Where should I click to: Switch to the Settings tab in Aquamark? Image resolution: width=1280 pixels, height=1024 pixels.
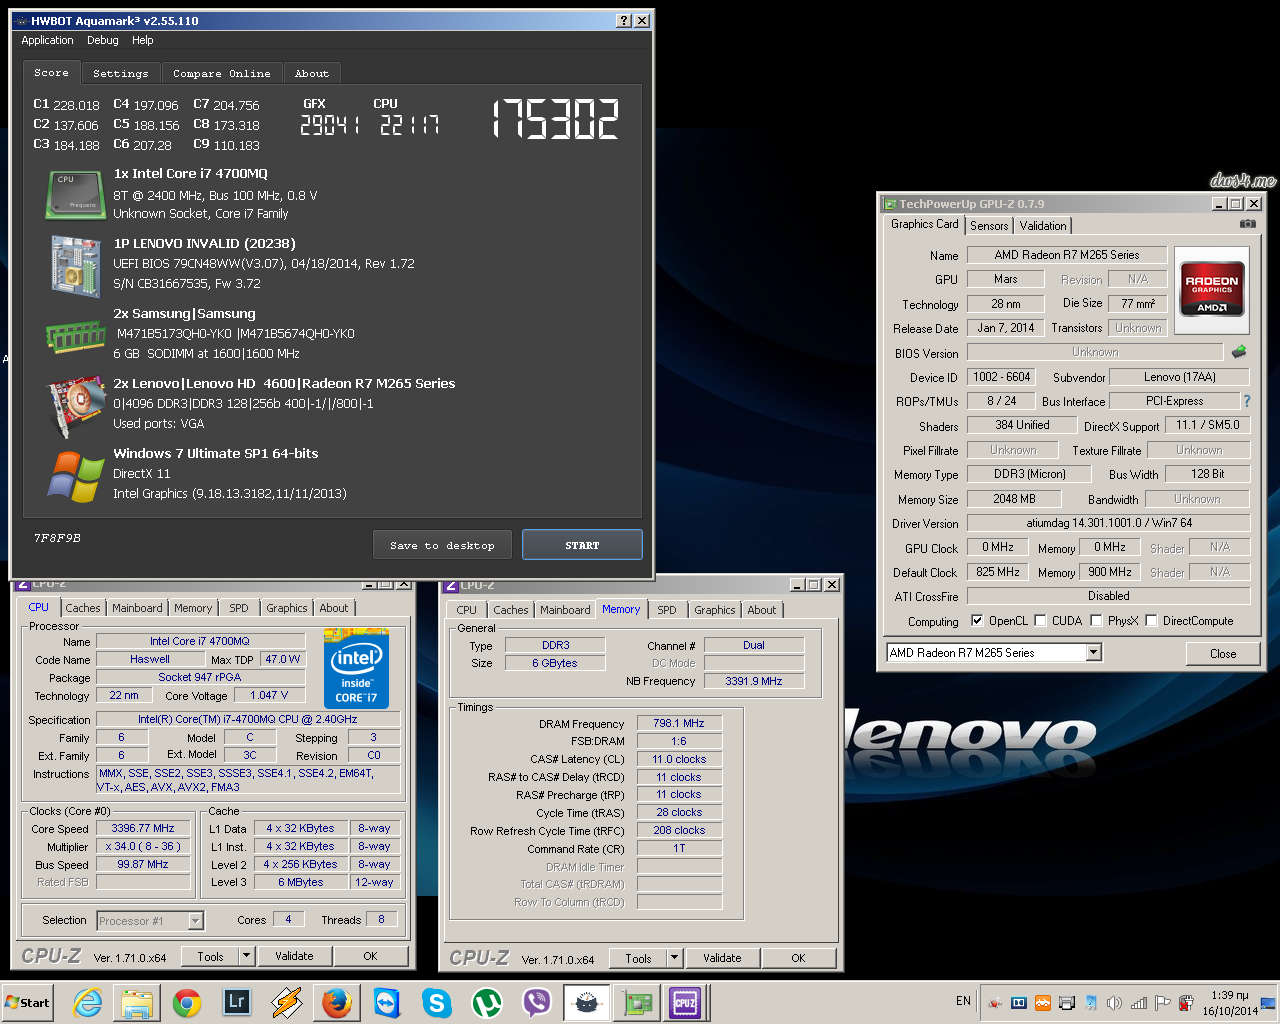120,73
